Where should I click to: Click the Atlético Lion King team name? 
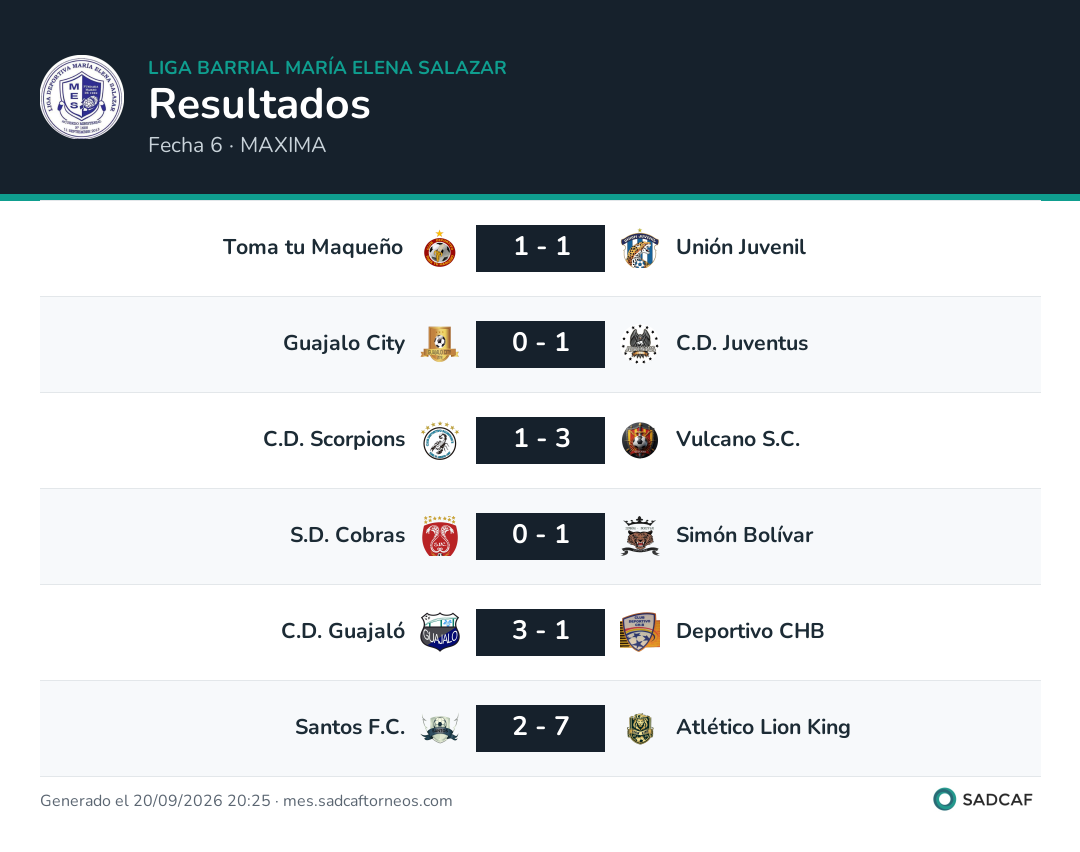coord(763,727)
